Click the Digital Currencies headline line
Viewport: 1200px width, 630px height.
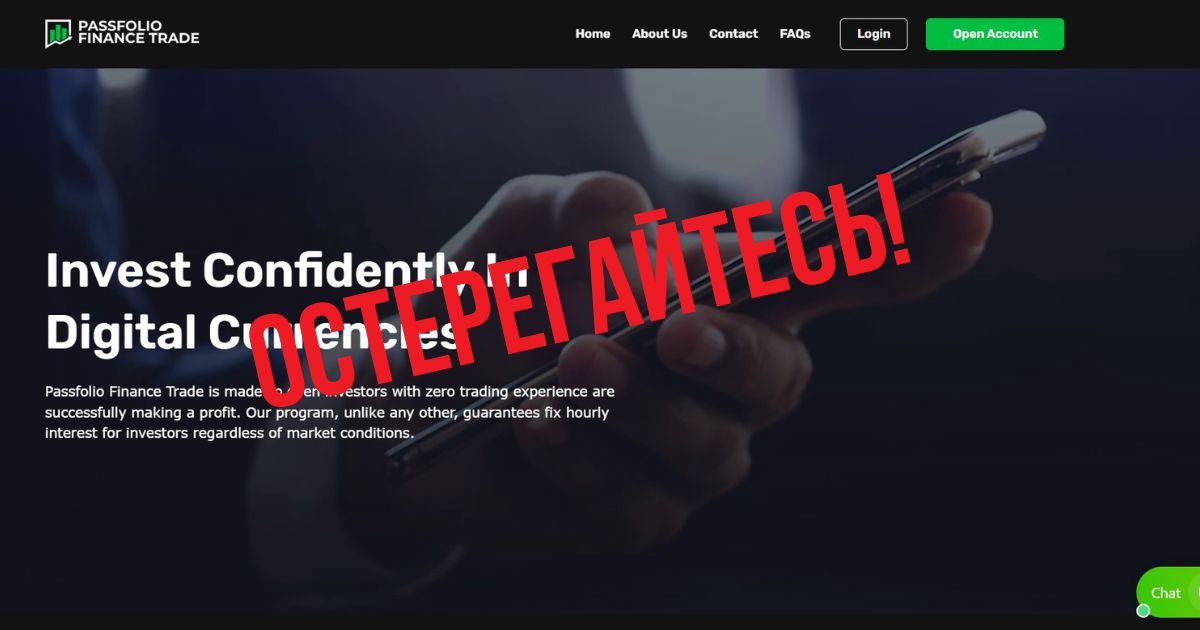coord(255,333)
